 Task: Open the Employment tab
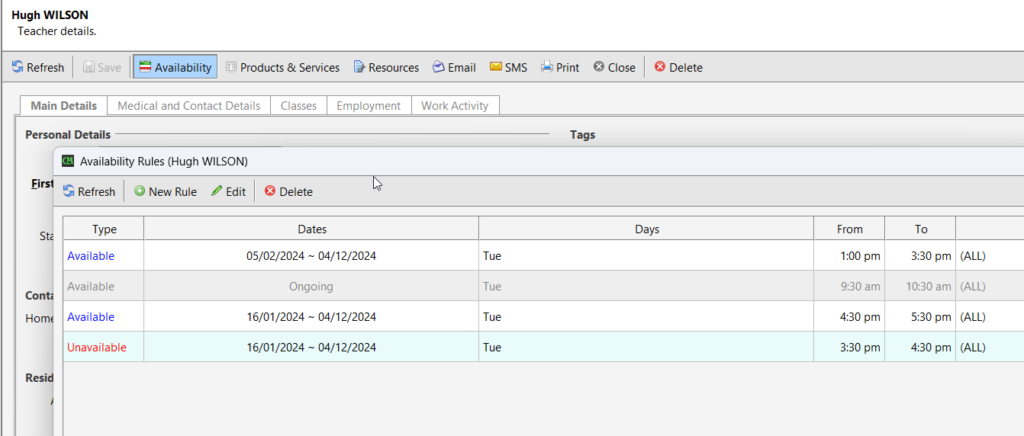click(x=368, y=105)
